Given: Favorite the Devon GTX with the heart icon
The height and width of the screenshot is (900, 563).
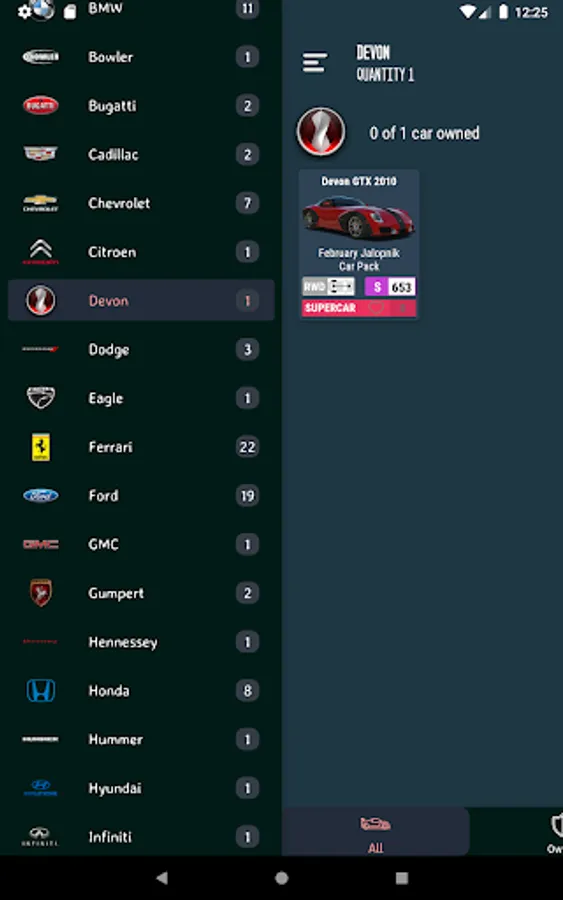Looking at the screenshot, I should coord(376,308).
